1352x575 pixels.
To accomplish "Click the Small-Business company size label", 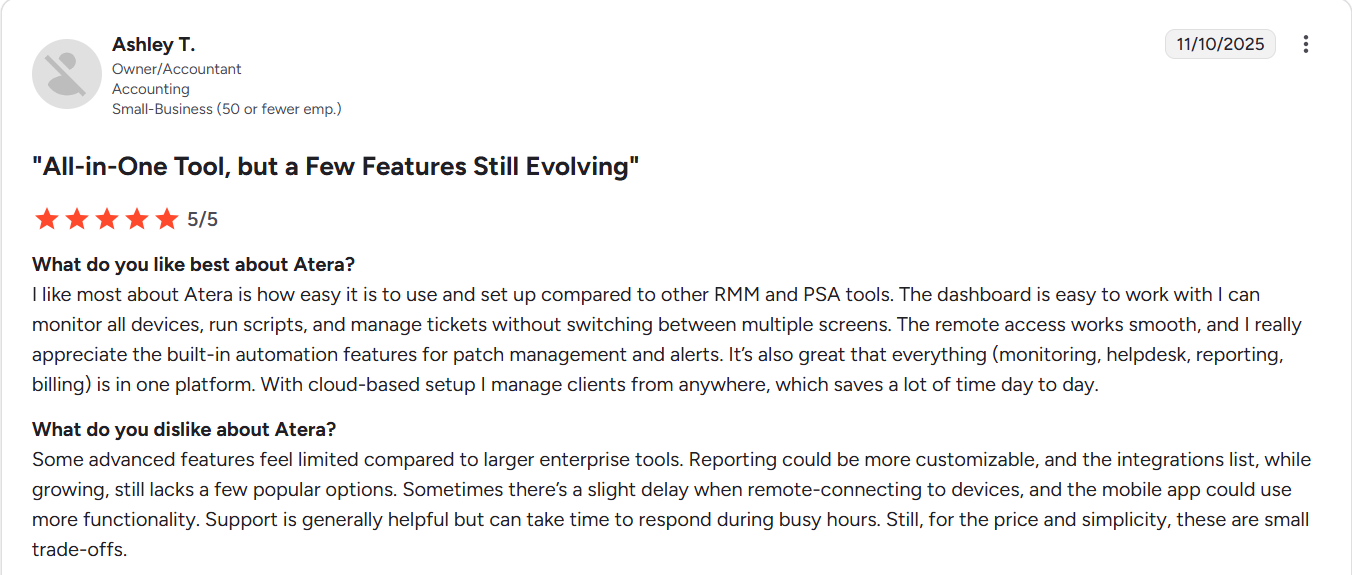I will [226, 109].
